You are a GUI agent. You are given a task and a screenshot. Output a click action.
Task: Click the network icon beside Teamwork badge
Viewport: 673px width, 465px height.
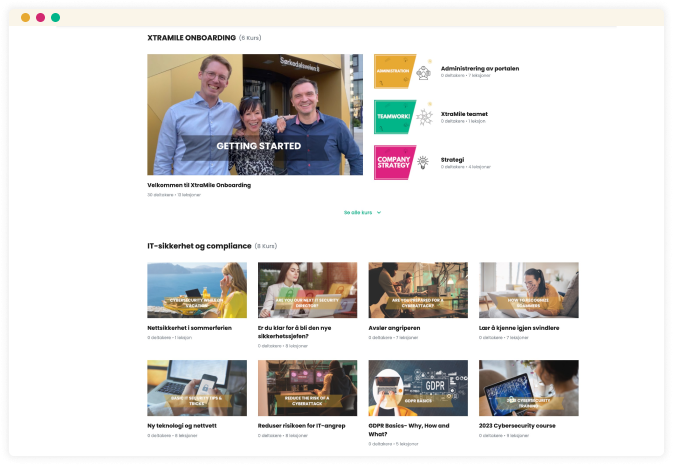pyautogui.click(x=424, y=117)
